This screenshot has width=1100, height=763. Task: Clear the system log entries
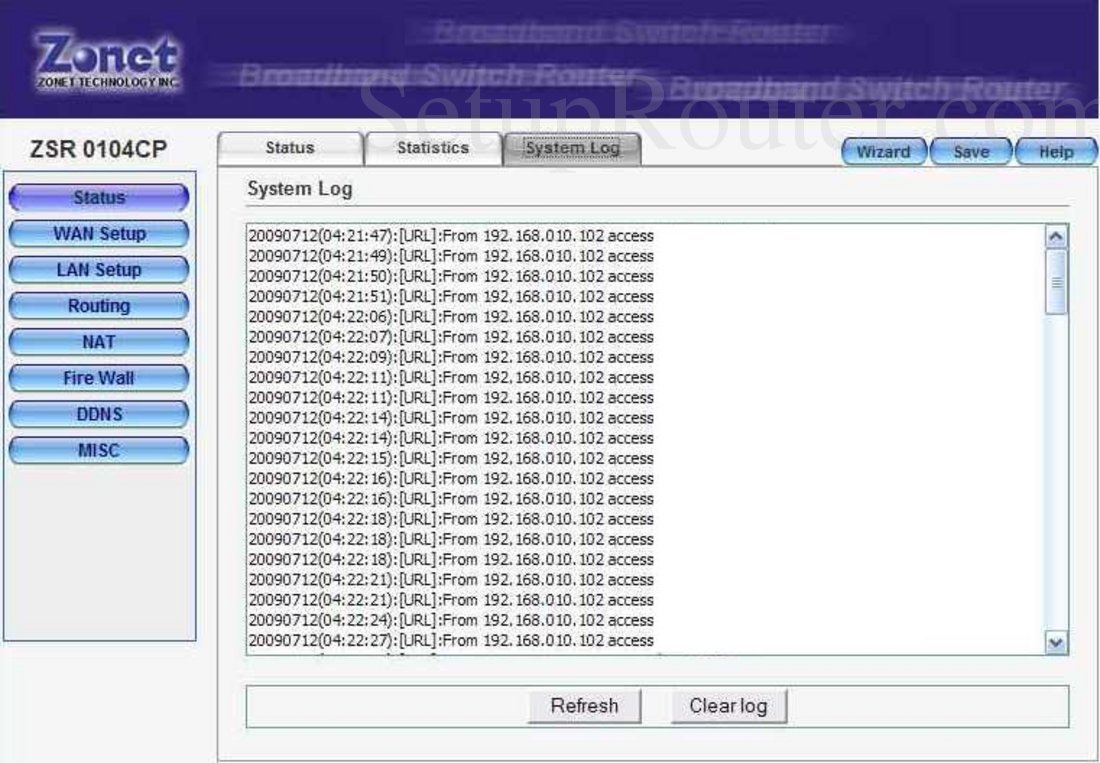coord(729,706)
